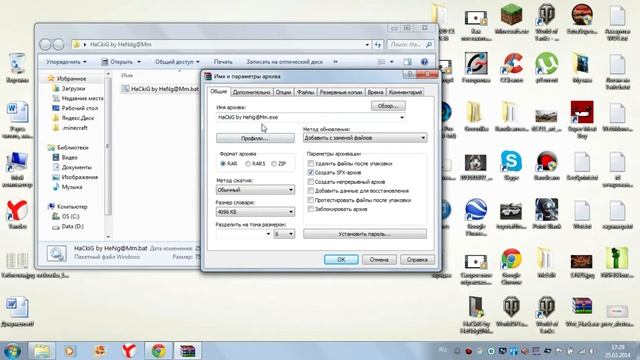This screenshot has width=640, height=360.
Task: Uncheck the create SFX archive option
Action: (311, 172)
